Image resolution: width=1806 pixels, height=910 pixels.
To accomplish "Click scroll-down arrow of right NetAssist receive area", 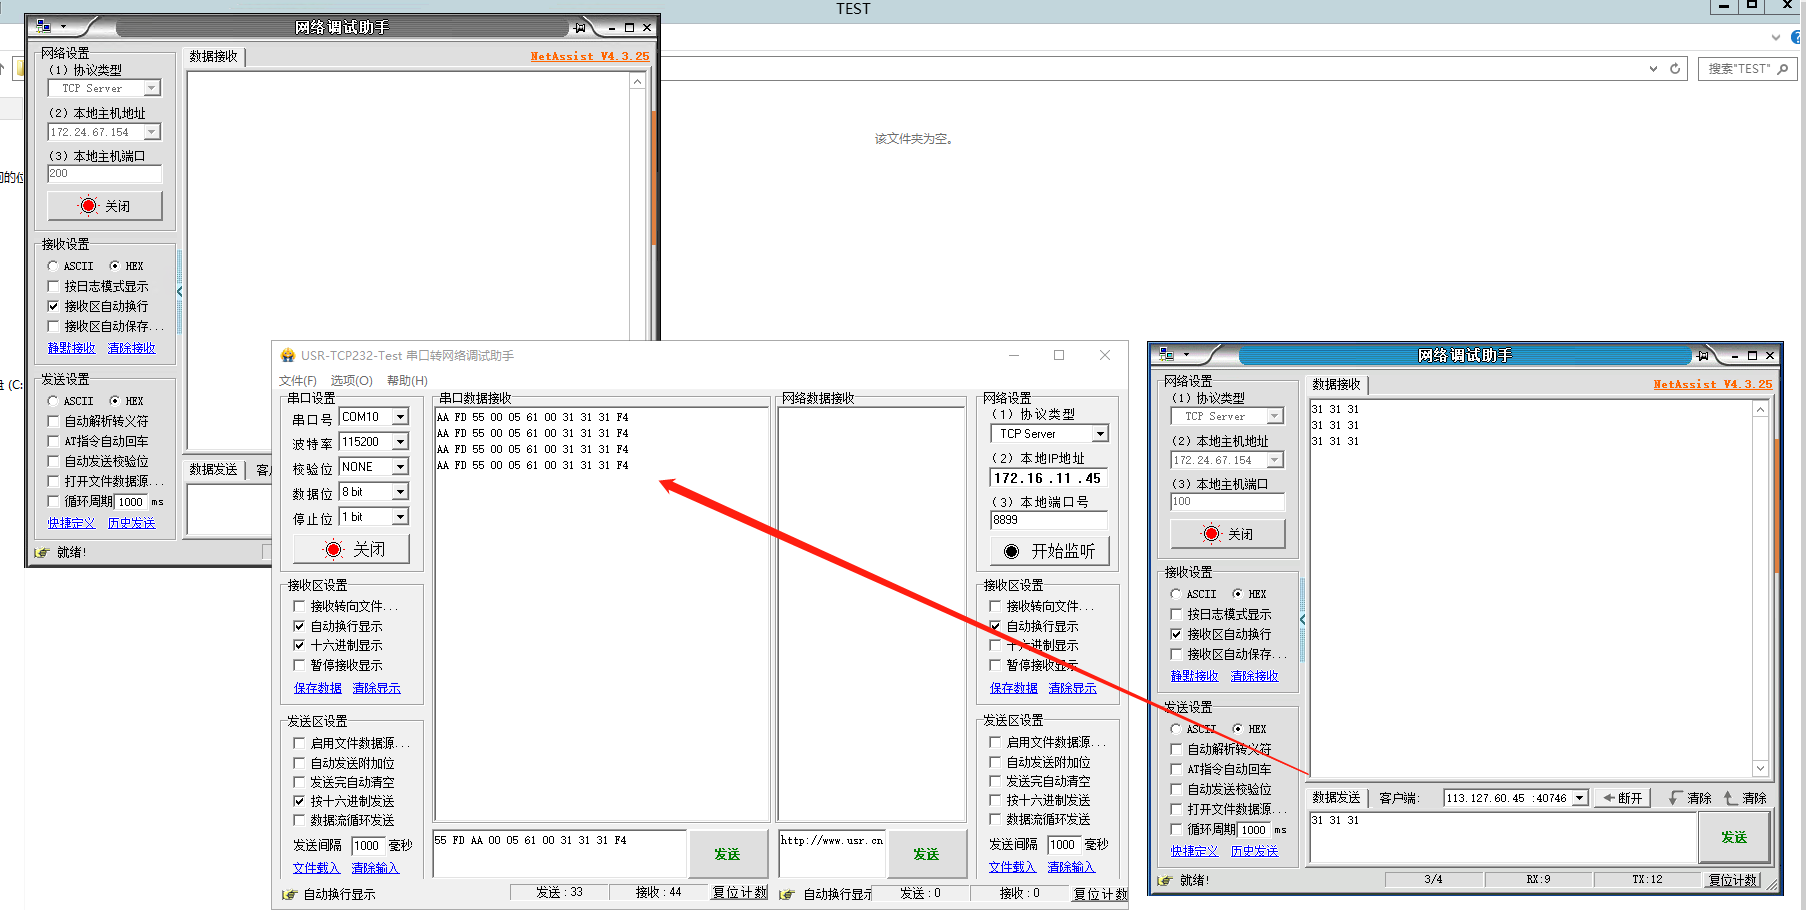I will (x=1760, y=768).
